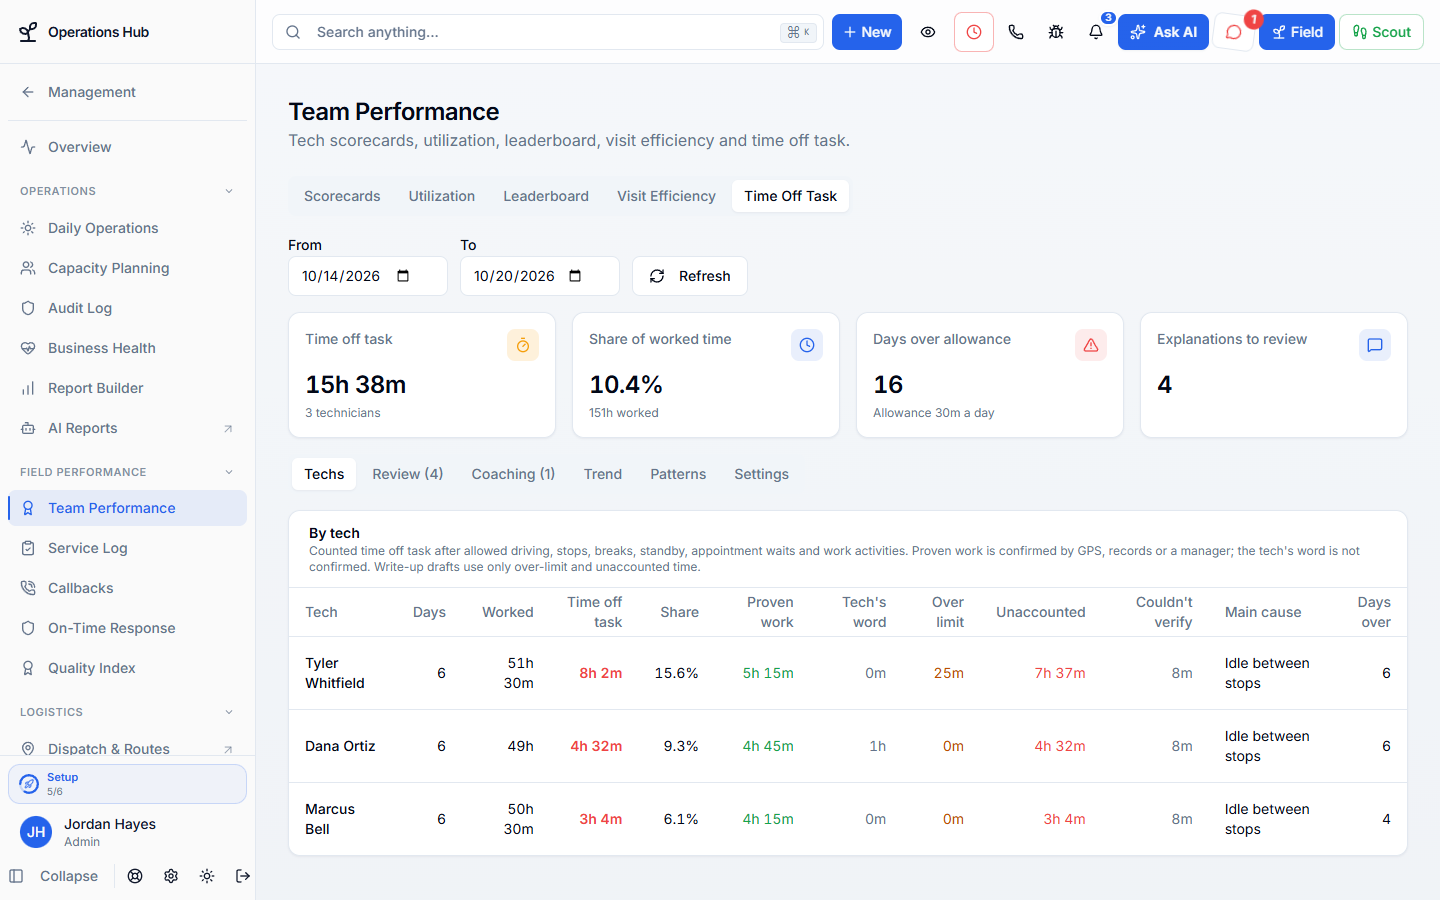Click the eye view icon in top bar
Image resolution: width=1440 pixels, height=900 pixels.
click(x=928, y=32)
